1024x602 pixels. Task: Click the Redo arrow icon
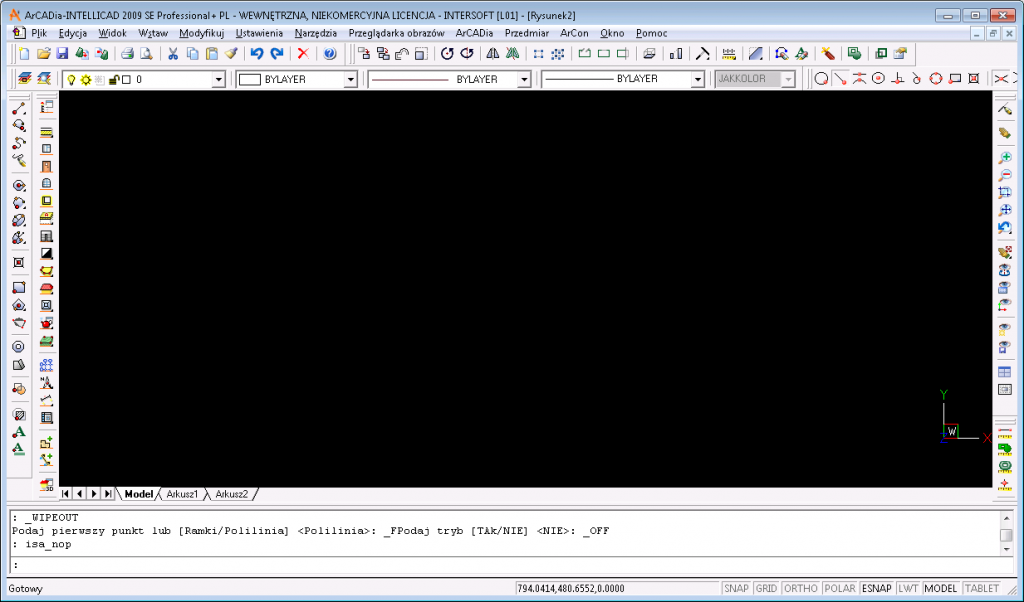(277, 53)
